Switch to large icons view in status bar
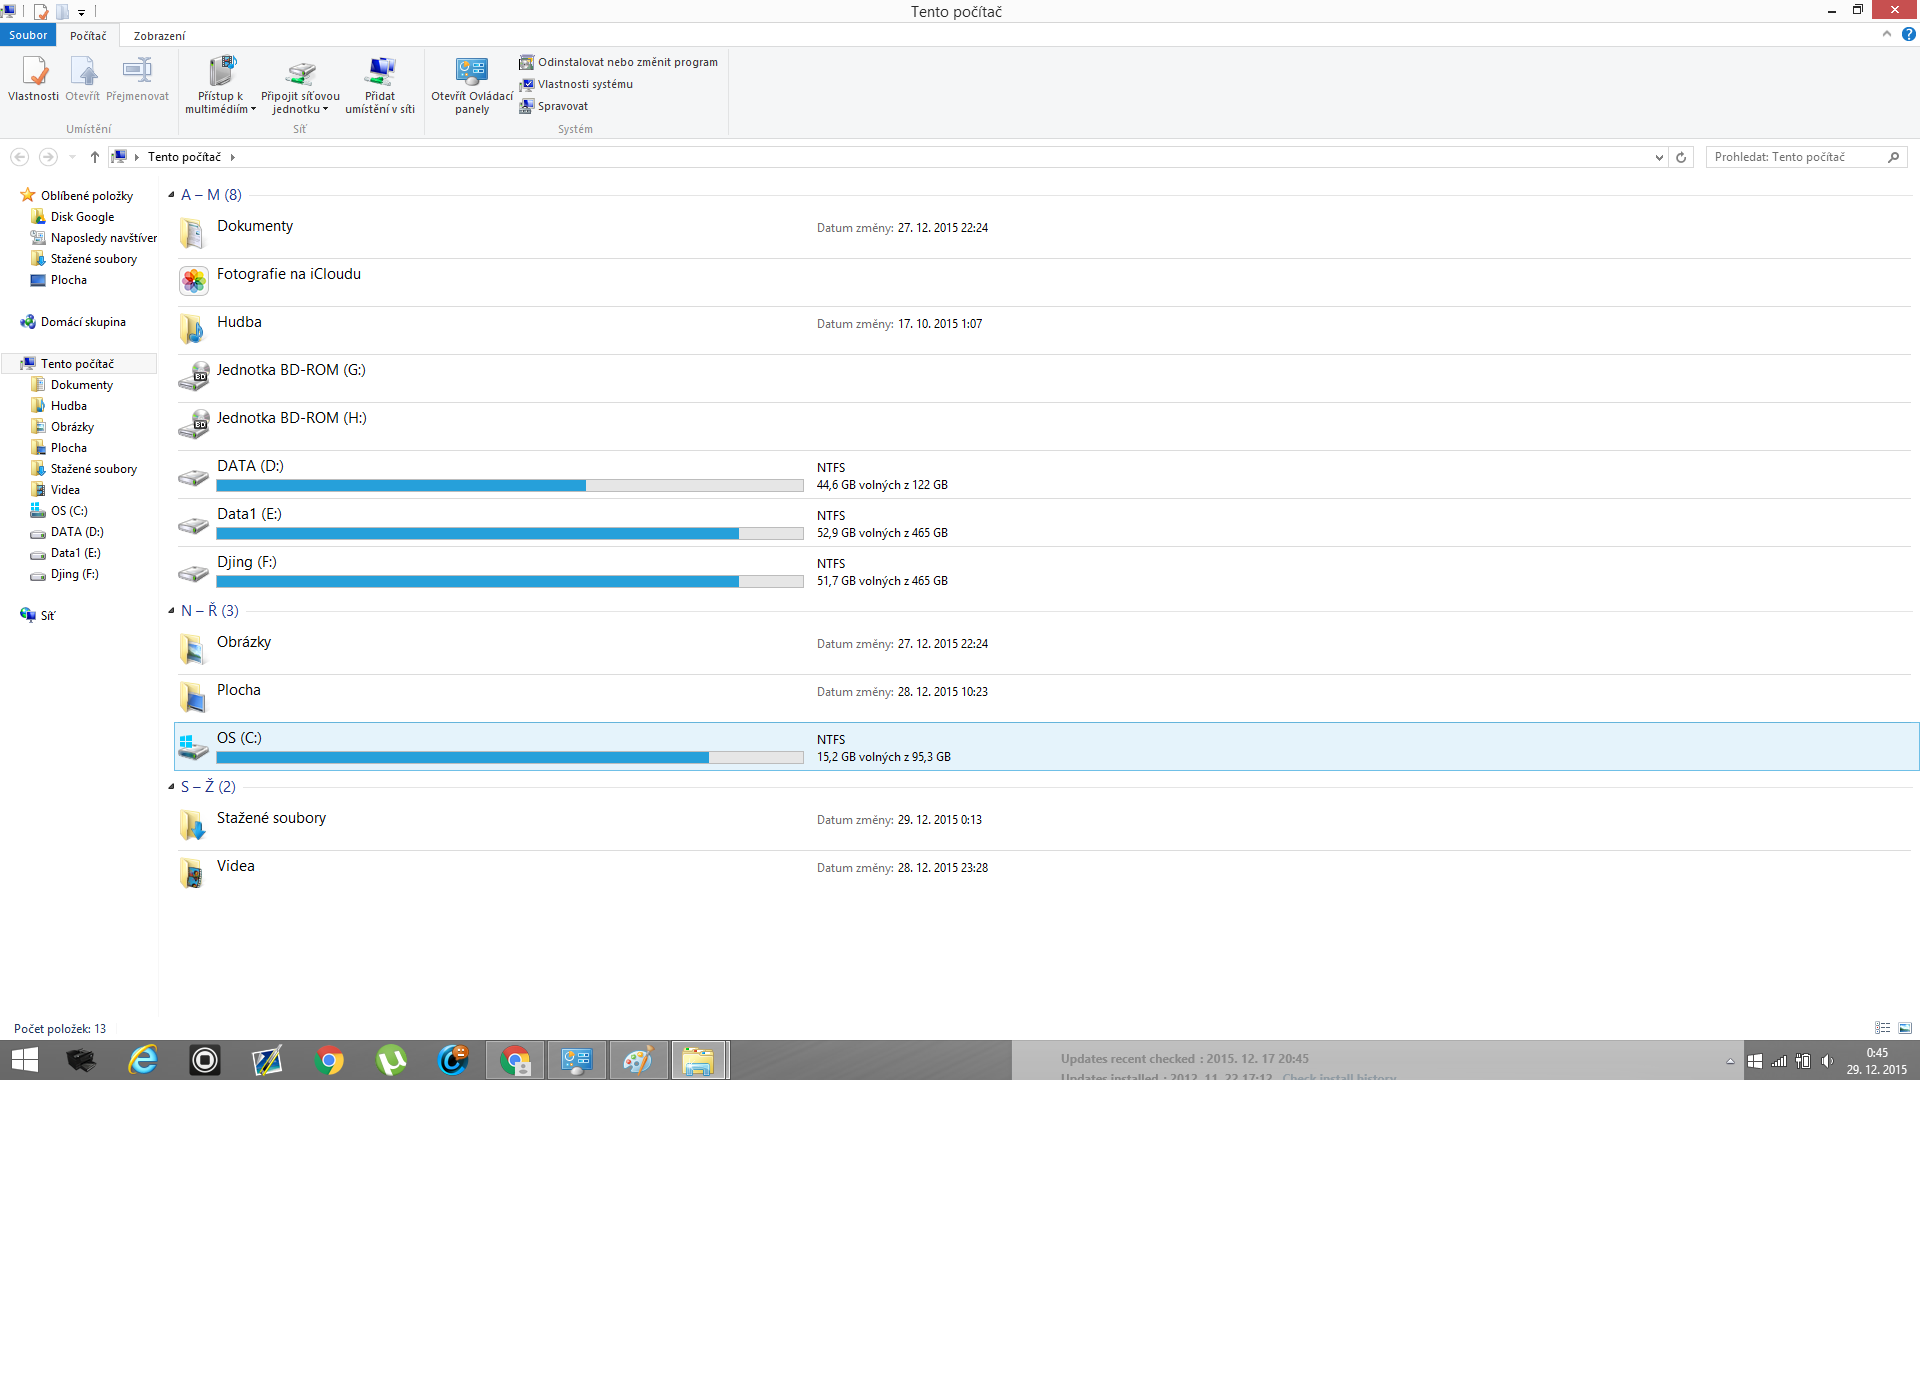 click(1905, 1028)
